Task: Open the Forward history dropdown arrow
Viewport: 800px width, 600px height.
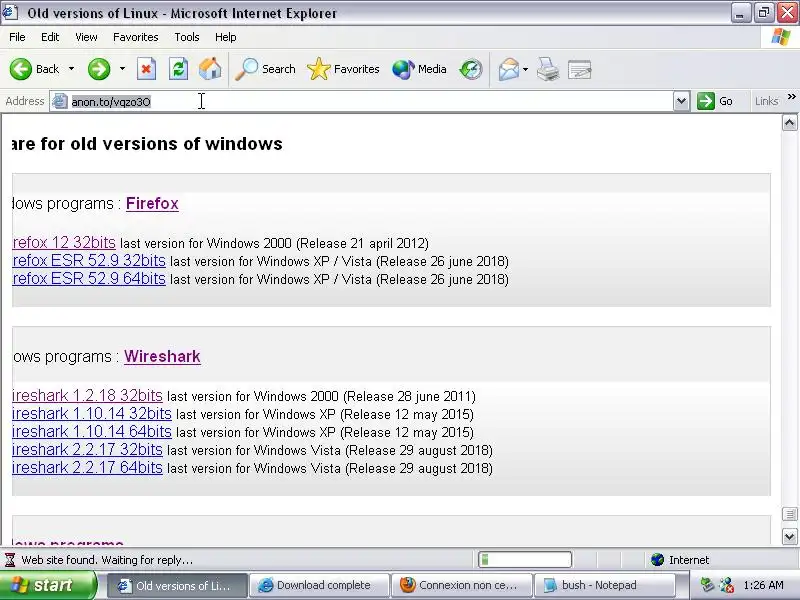Action: 122,69
